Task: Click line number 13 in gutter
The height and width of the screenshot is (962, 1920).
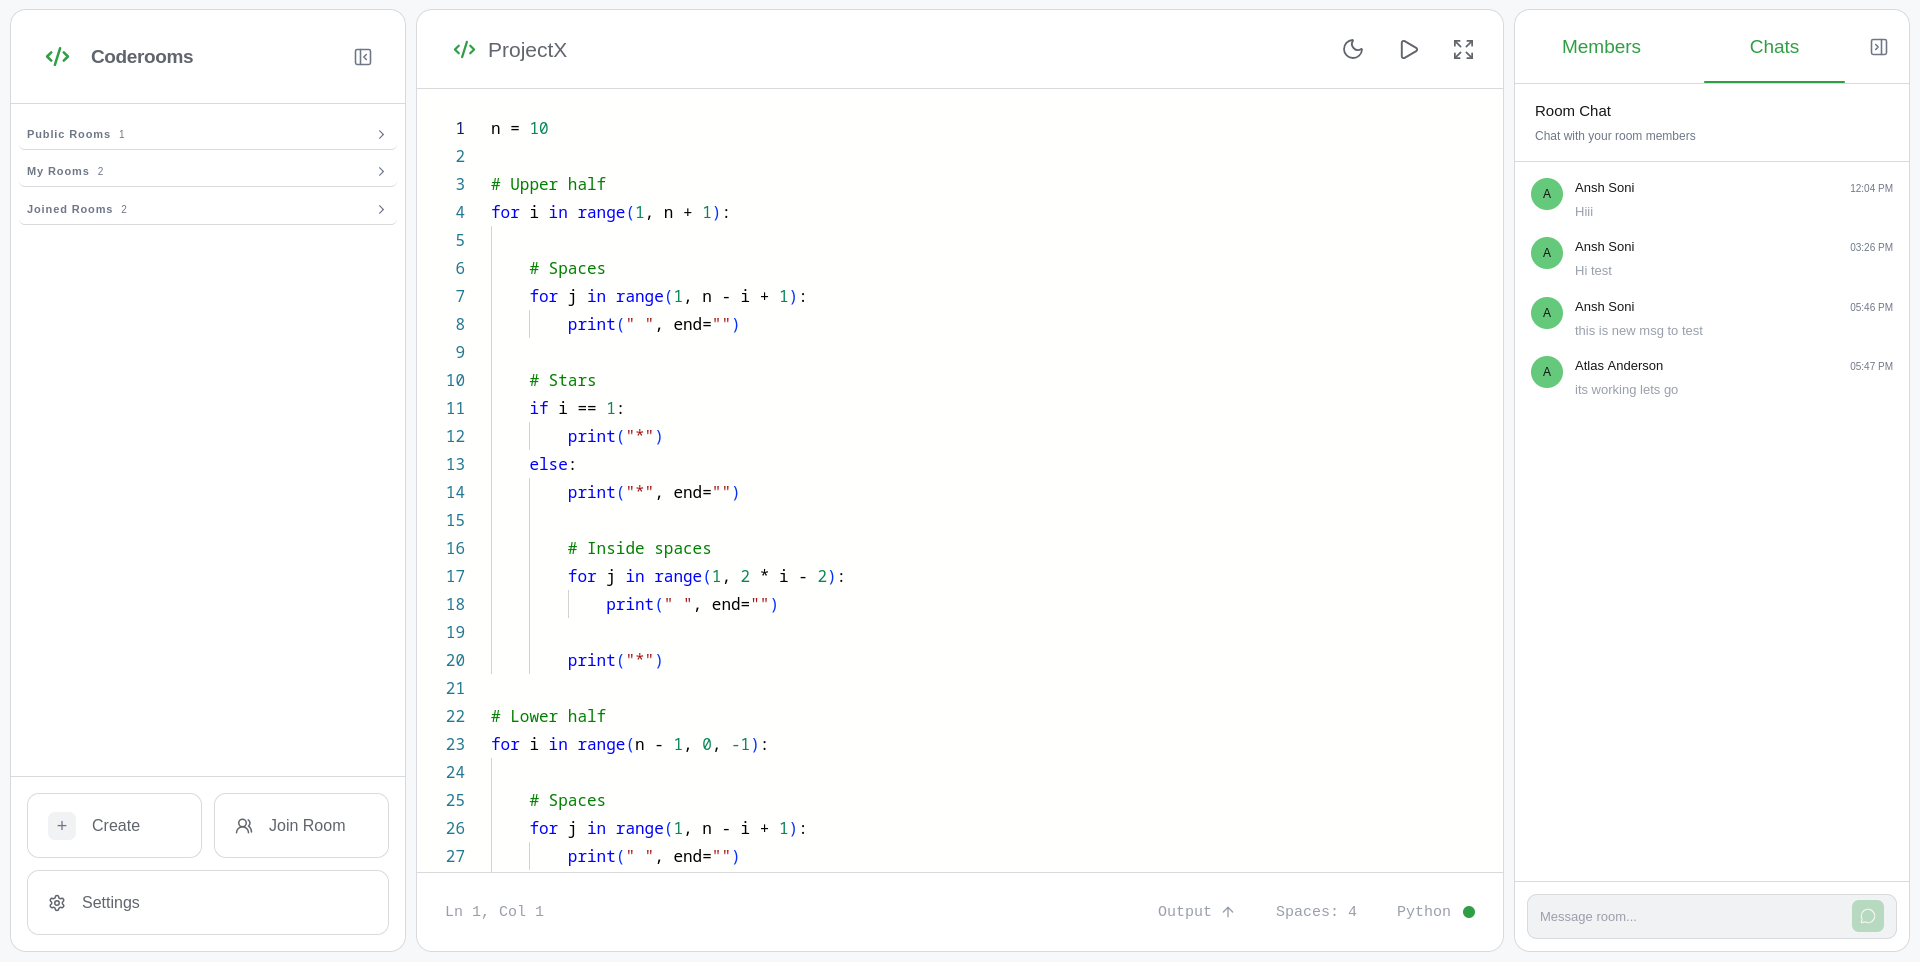Action: click(455, 464)
